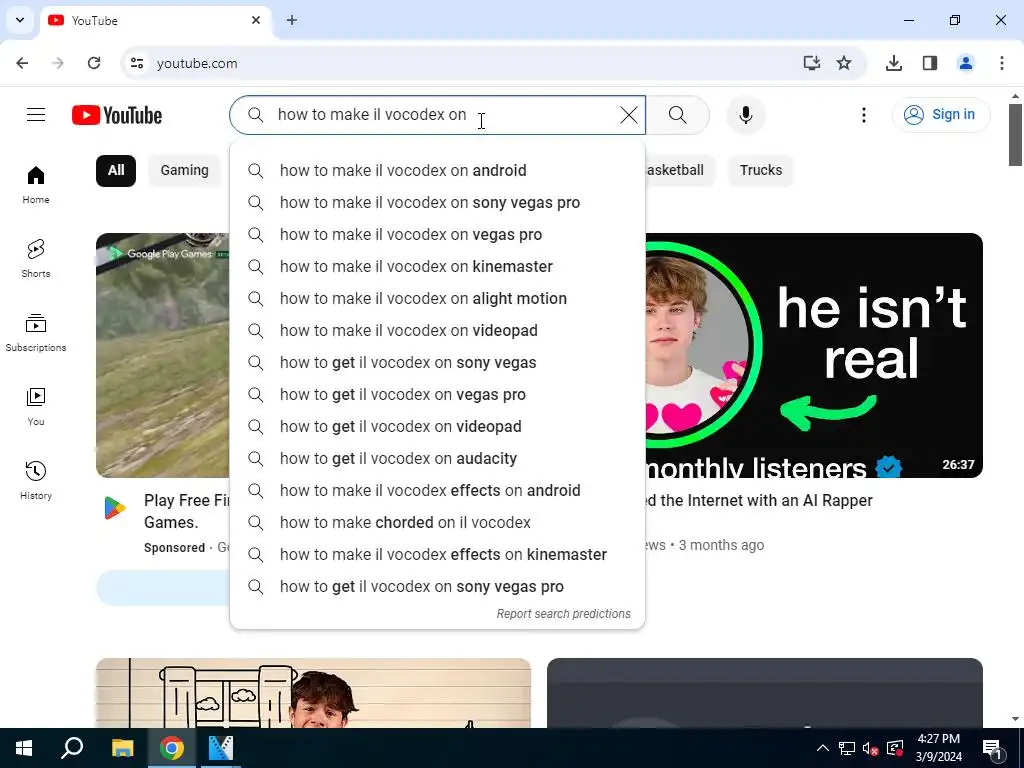Open File Explorer from taskbar
The width and height of the screenshot is (1024, 768).
[x=122, y=748]
